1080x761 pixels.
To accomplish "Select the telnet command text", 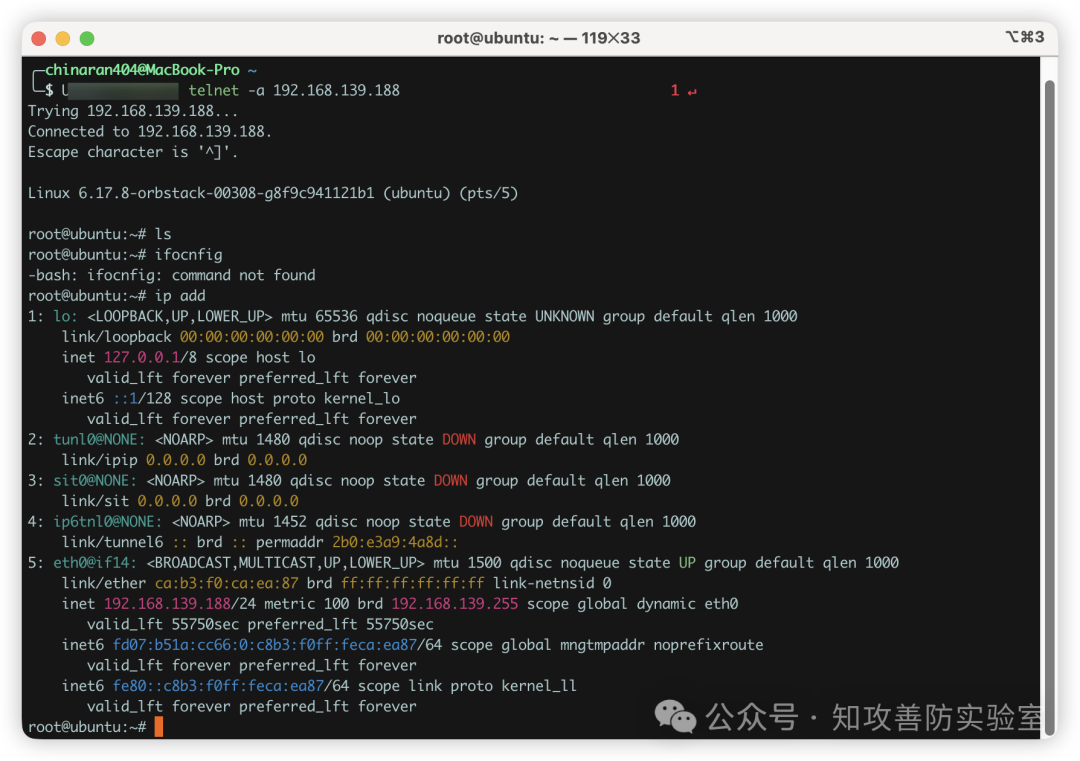I will pyautogui.click(x=213, y=90).
